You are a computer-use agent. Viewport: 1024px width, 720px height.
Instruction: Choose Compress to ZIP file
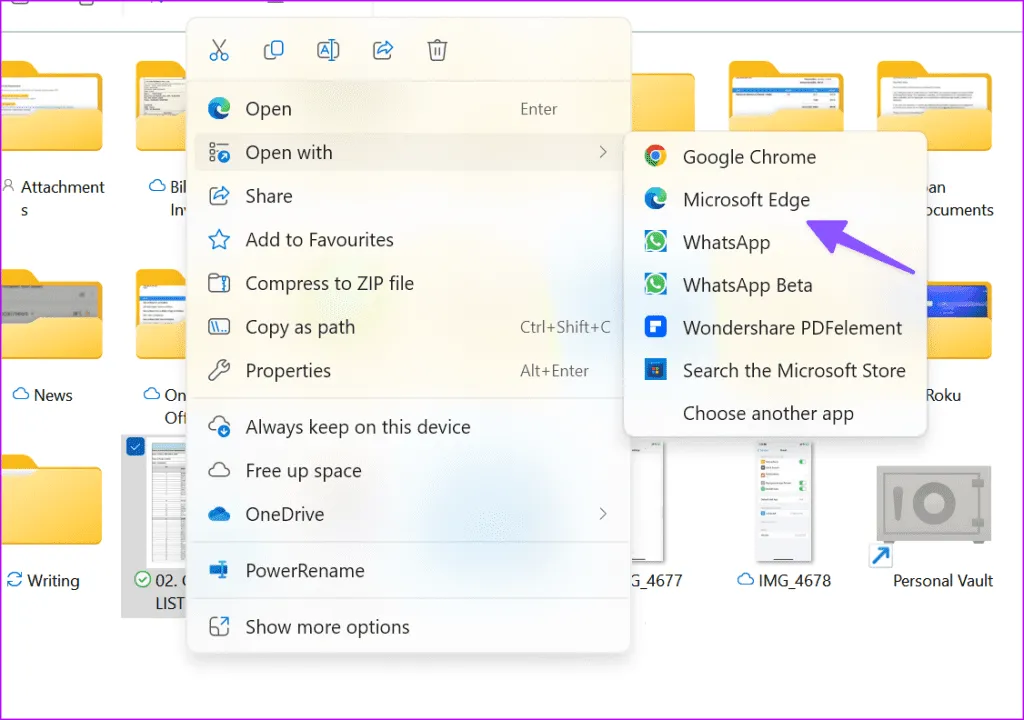(329, 284)
